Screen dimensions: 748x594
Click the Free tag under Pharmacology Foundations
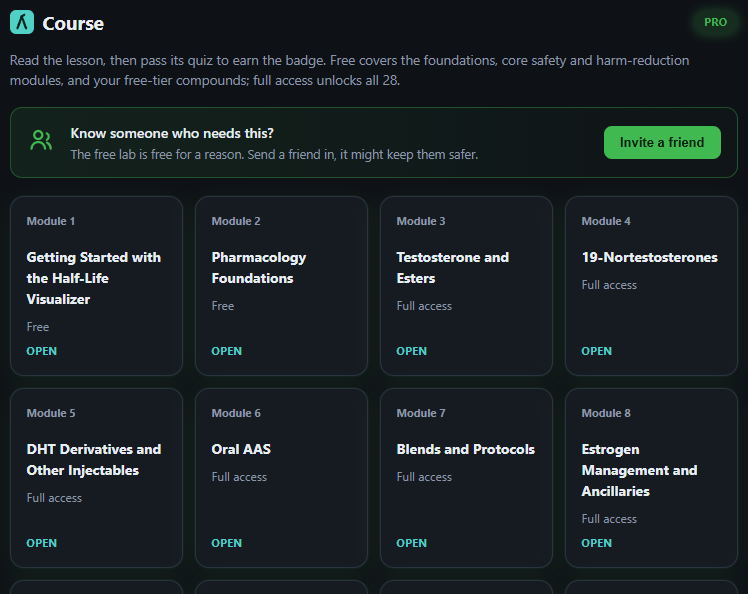(223, 306)
